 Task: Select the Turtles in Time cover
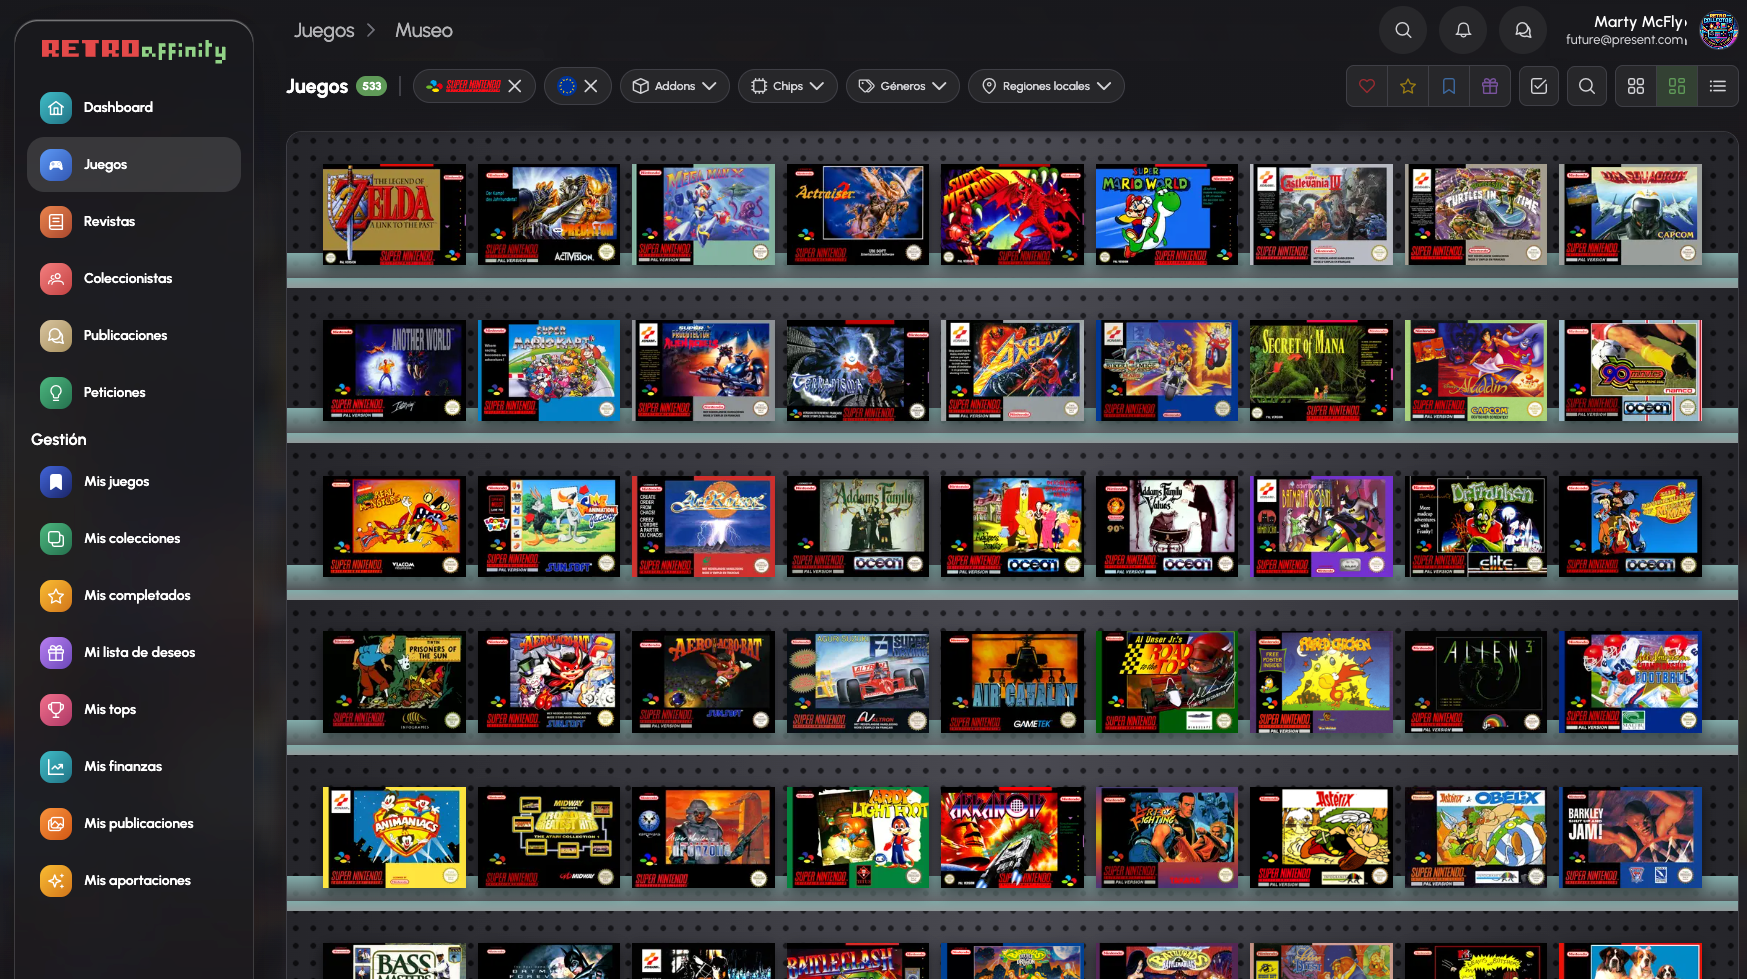(x=1476, y=215)
